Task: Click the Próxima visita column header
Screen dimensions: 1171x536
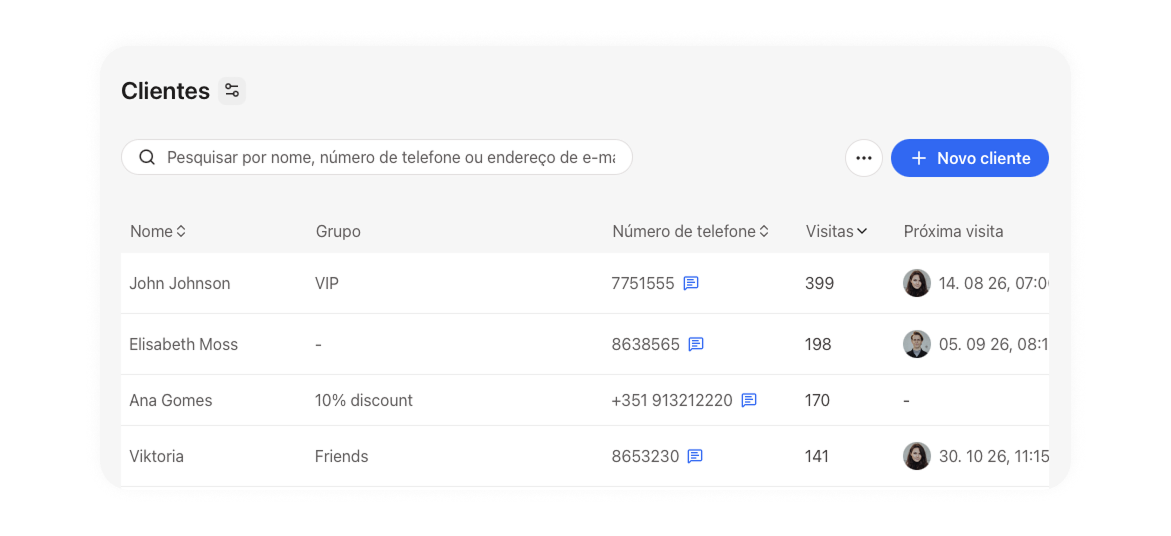Action: pos(954,231)
